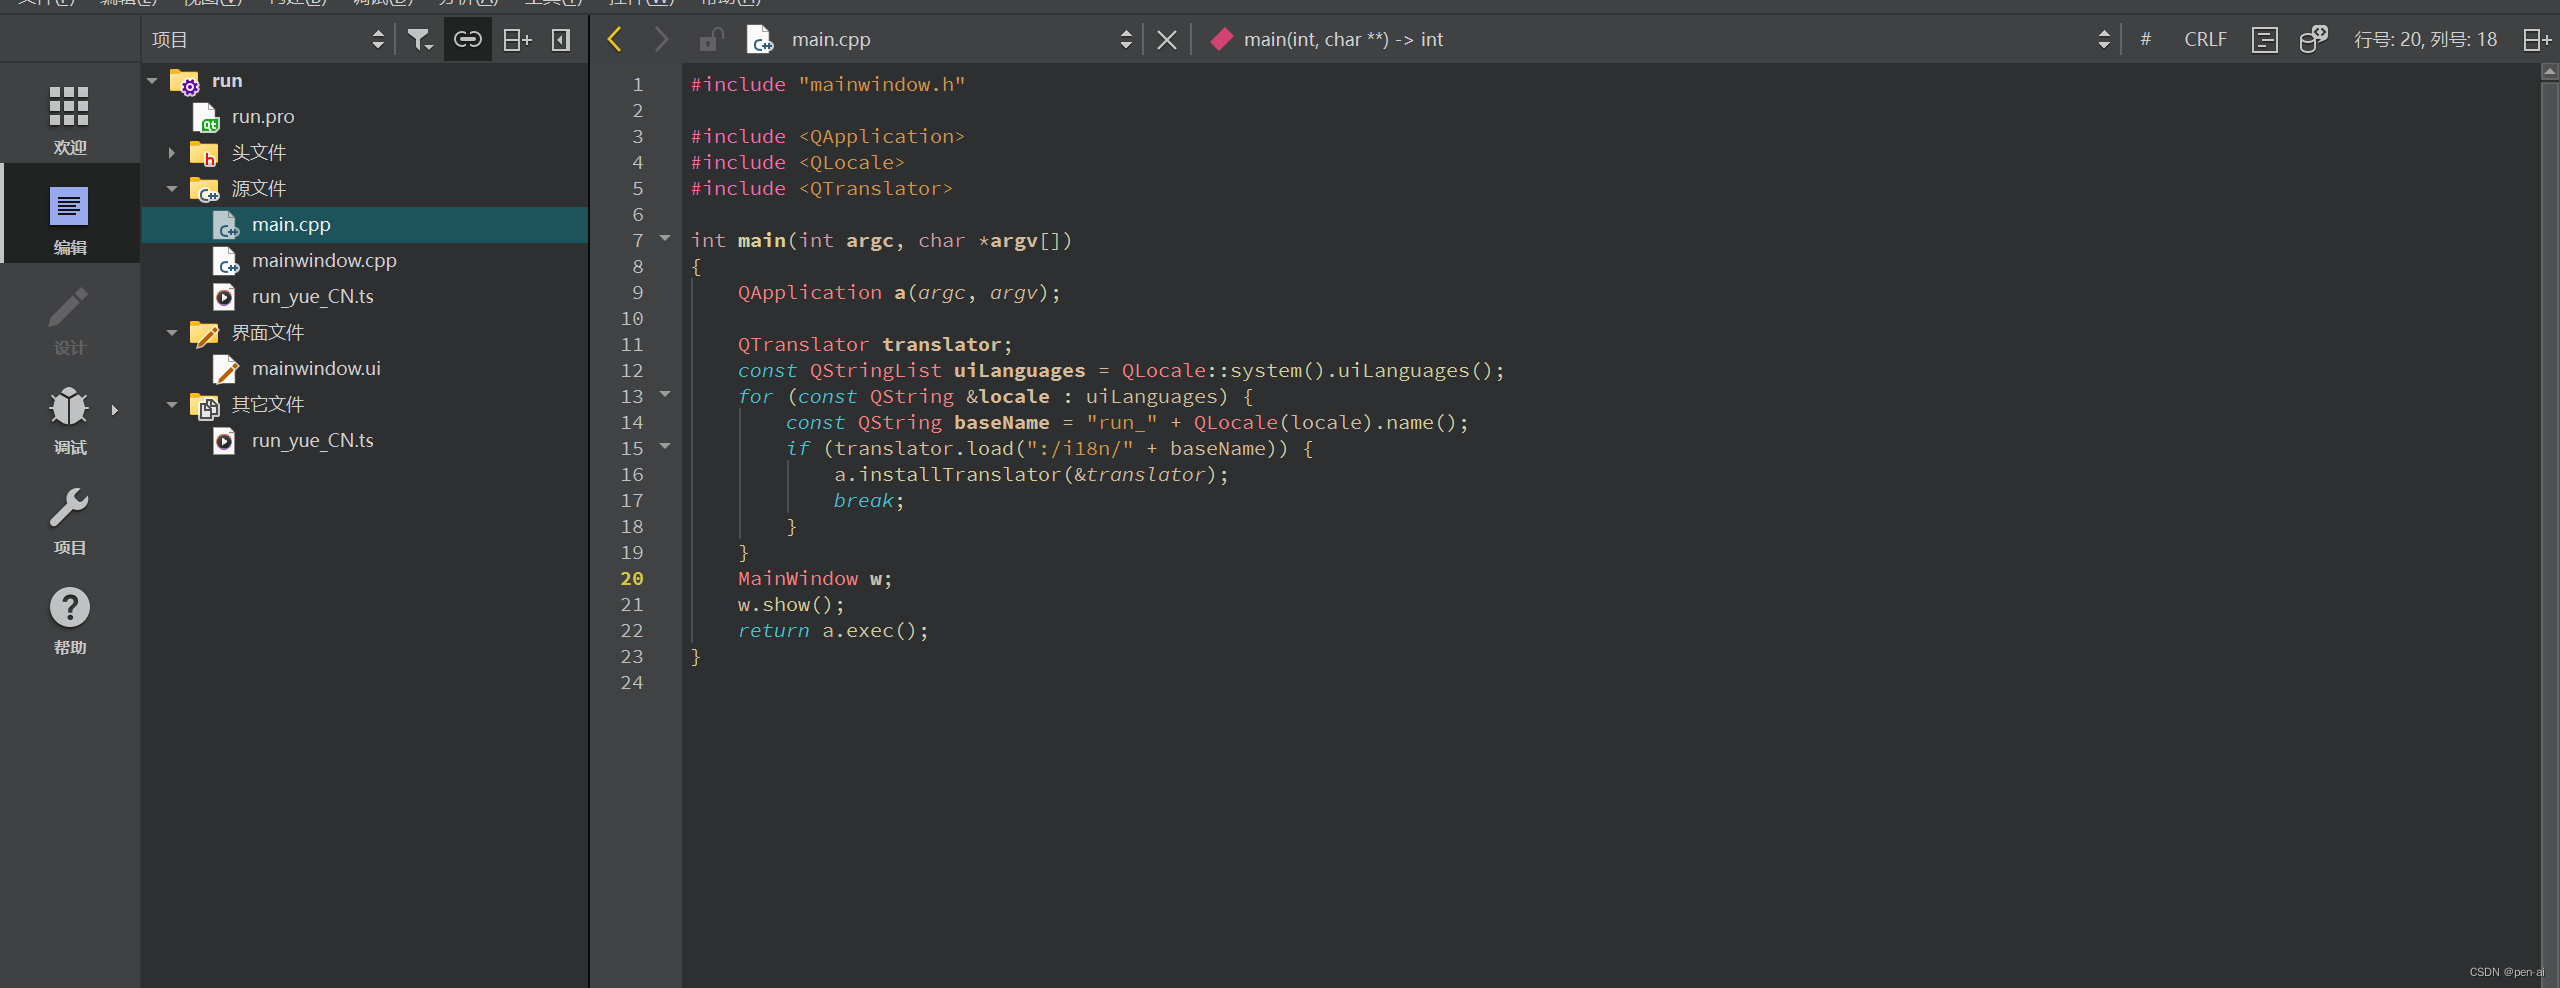Screen dimensions: 2560x988
Task: Expand the Debug mode side arrow
Action: (115, 410)
